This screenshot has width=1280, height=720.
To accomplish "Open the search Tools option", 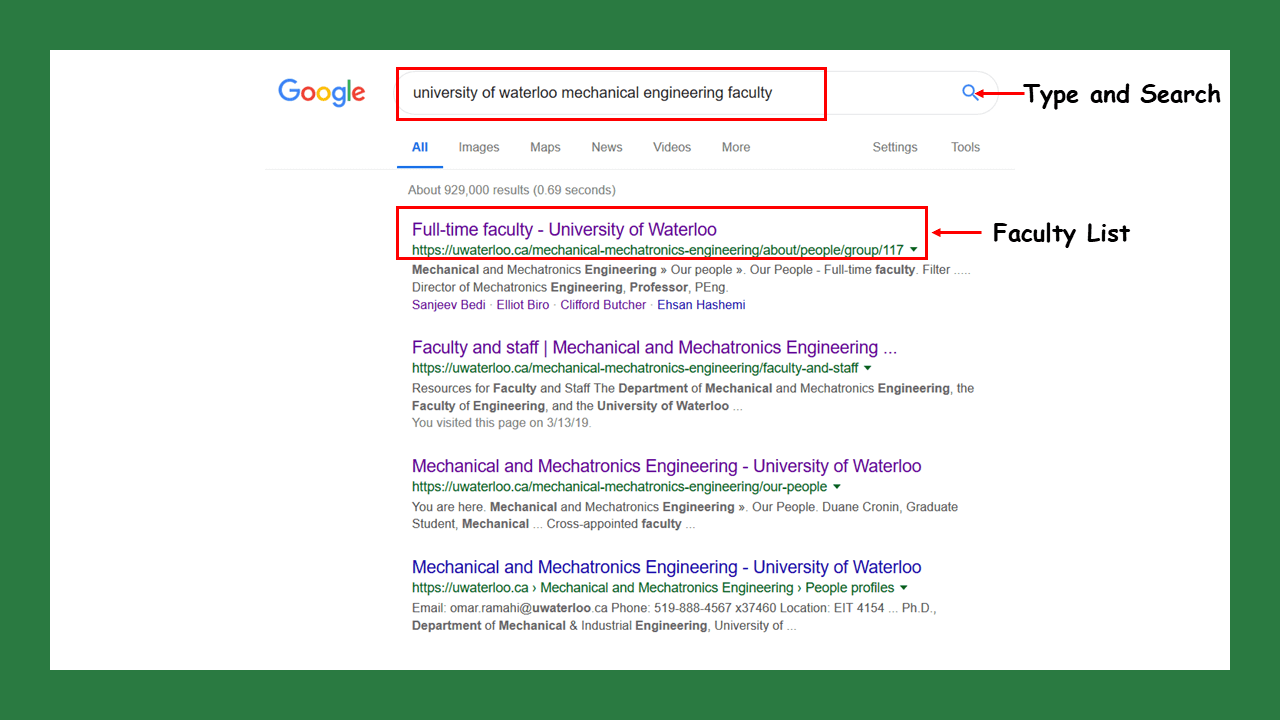I will tap(965, 147).
